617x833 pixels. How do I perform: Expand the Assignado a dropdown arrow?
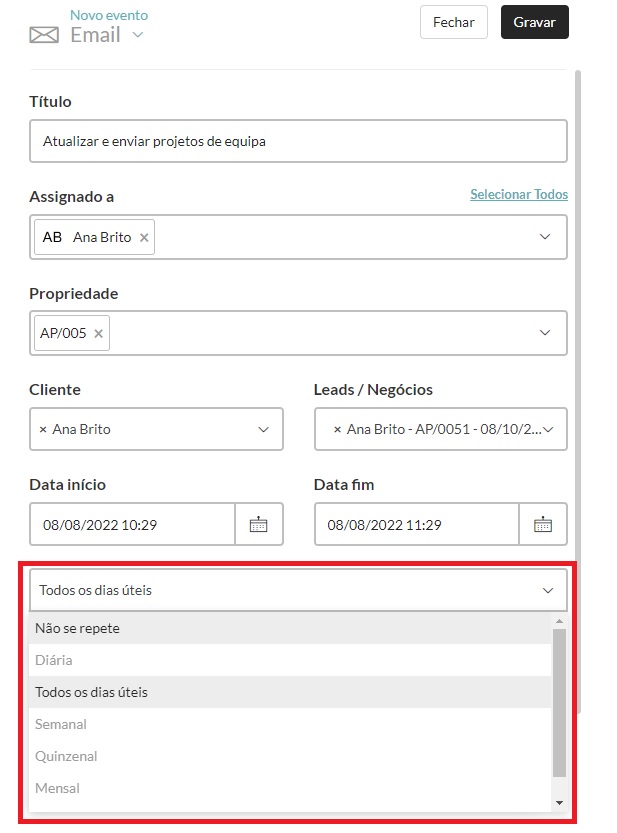tap(545, 237)
